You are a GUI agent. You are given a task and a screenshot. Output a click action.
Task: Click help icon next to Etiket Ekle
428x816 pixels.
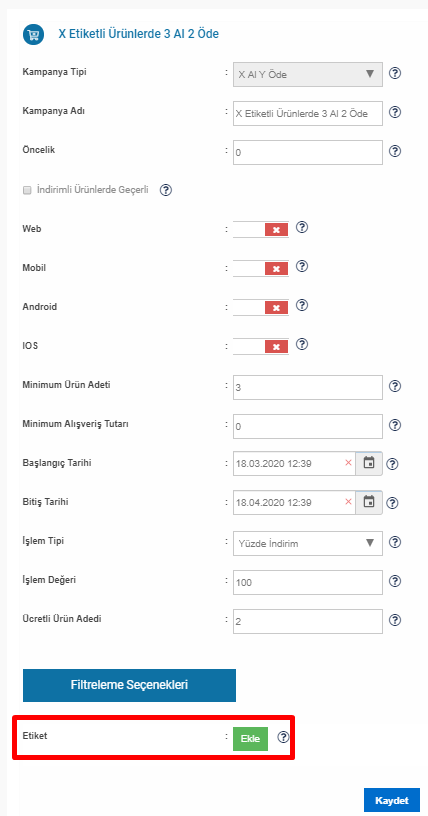(283, 737)
